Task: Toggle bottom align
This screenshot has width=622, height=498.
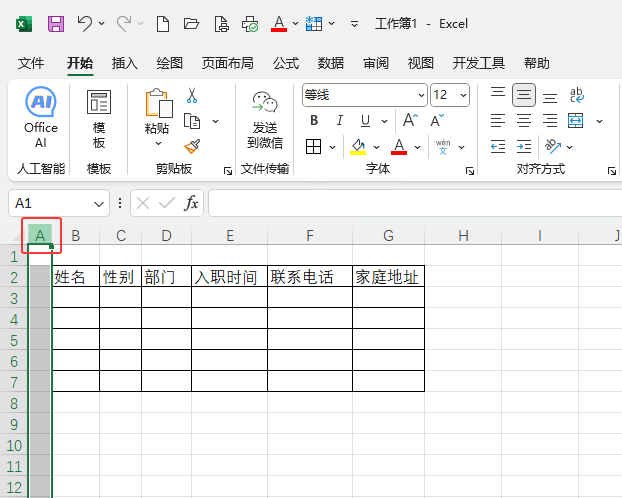Action: (550, 96)
